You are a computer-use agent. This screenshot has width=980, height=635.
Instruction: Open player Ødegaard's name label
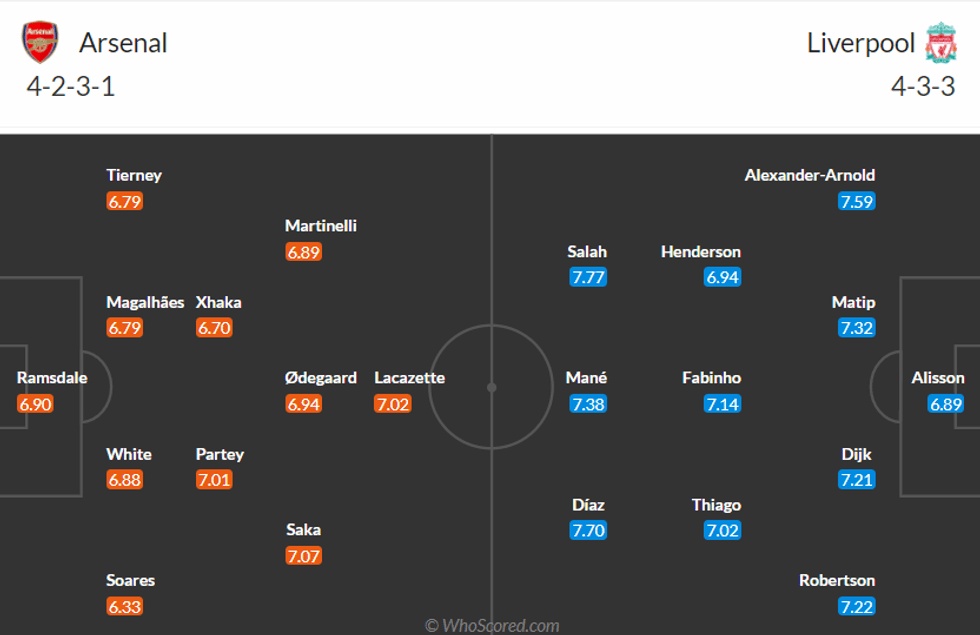pos(321,378)
